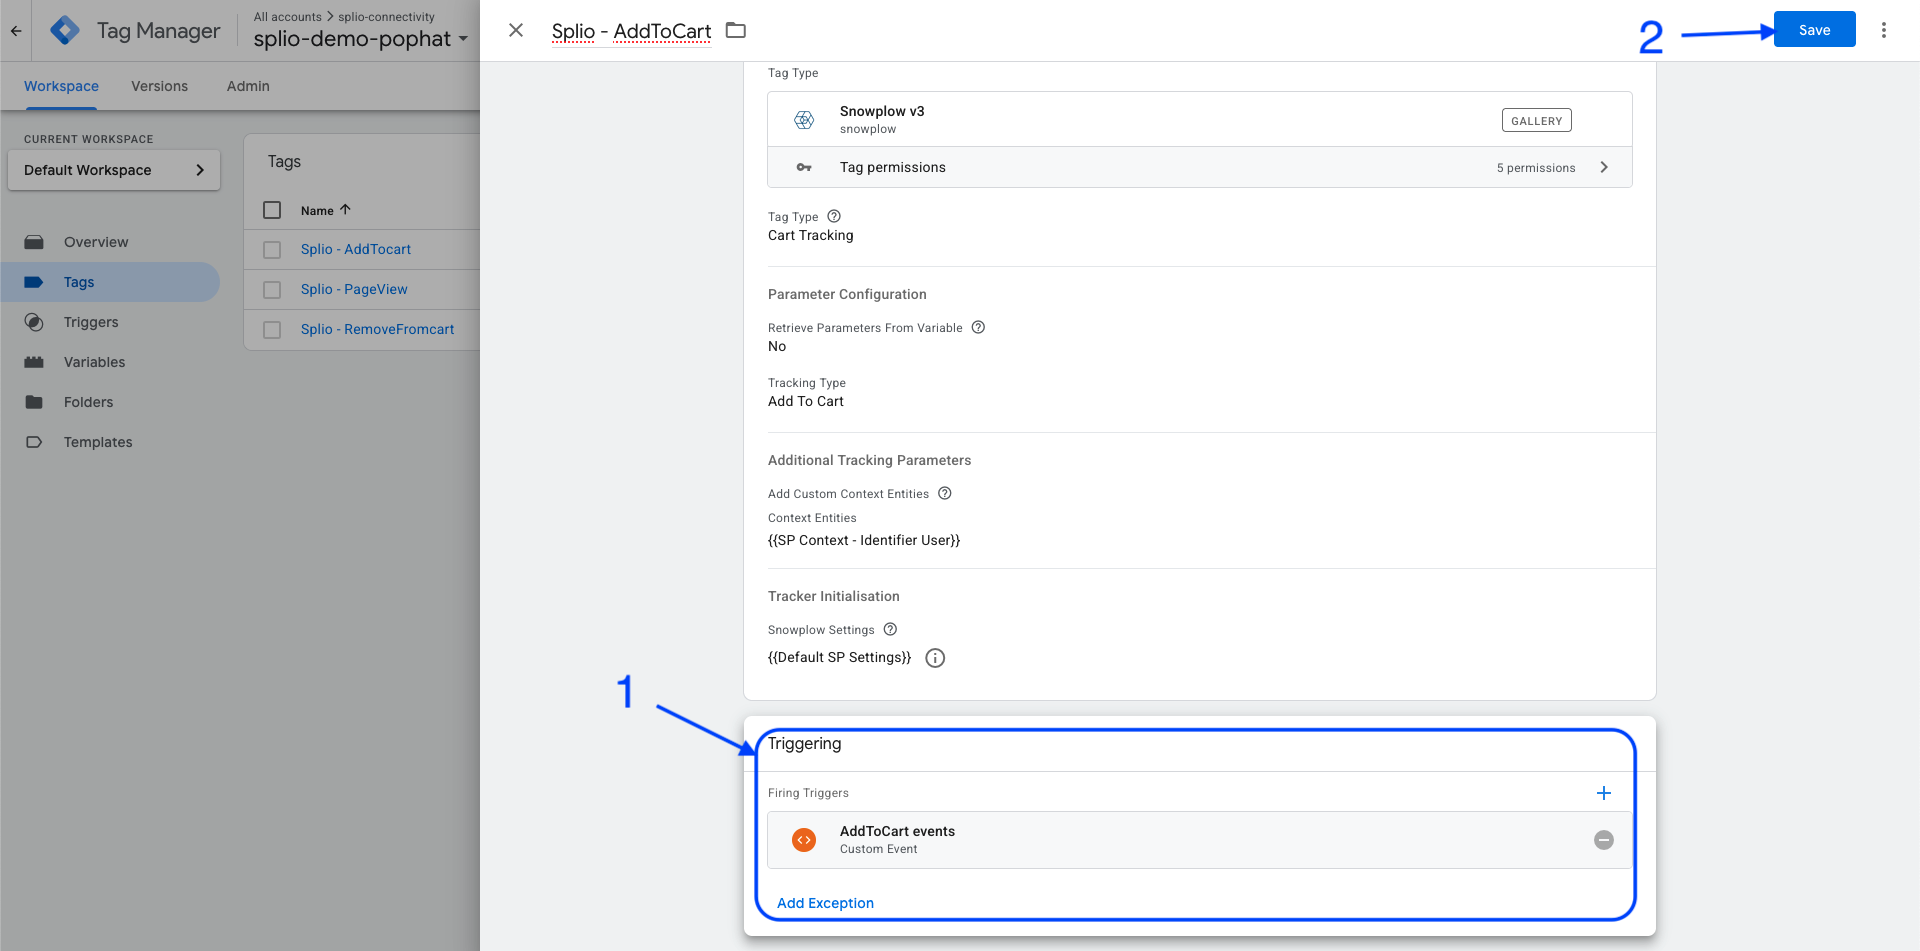Open the Splio - RemoveFromcart tag link
This screenshot has width=1920, height=951.
[377, 329]
